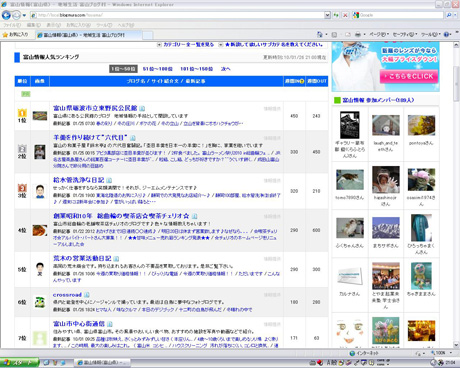Click the small icon beside 給水管洗浄な日記 title
460x368 pixels.
pyautogui.click(x=109, y=180)
